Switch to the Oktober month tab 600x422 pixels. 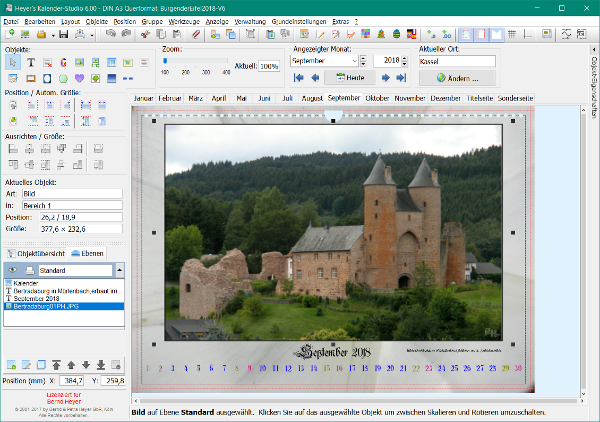pos(377,98)
